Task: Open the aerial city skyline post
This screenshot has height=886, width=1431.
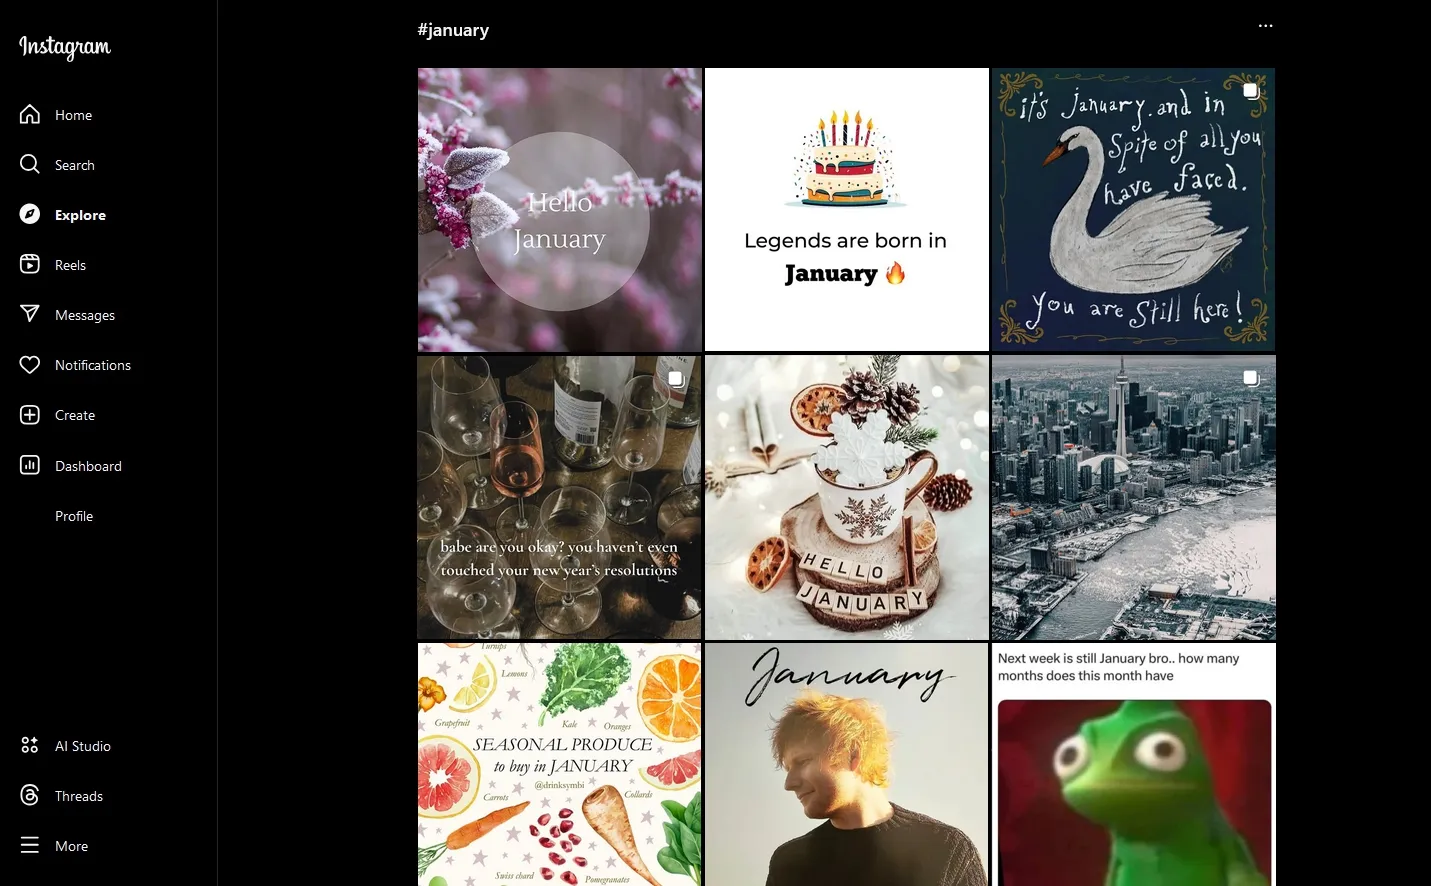Action: 1133,497
